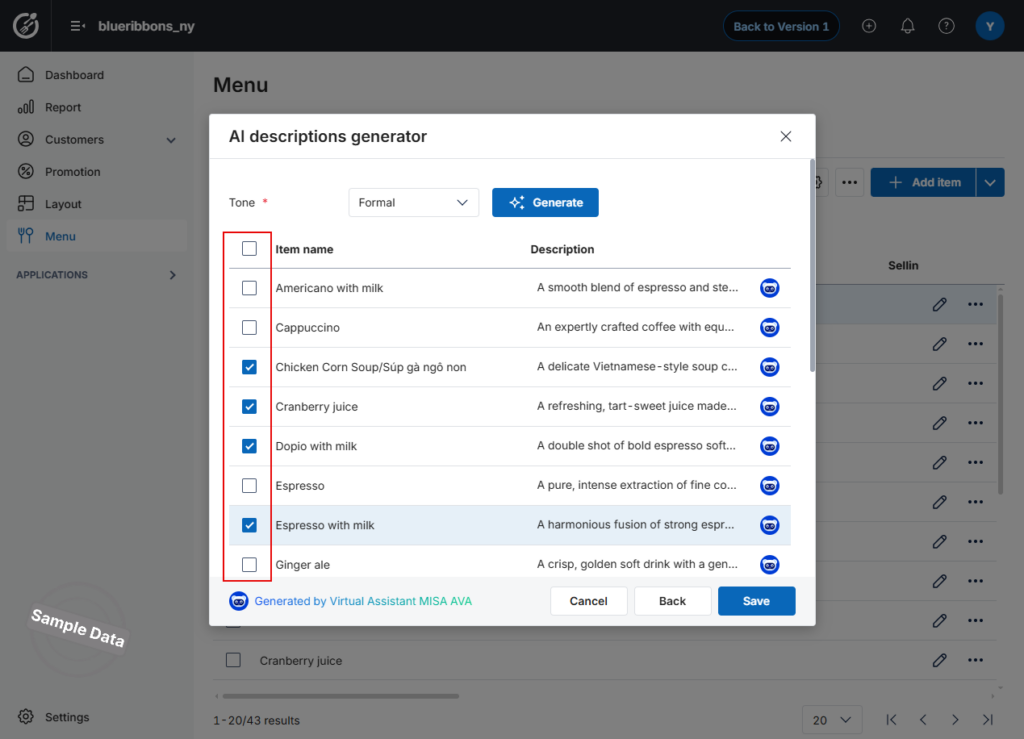Click the AVA icon in the Cranberry juice dialog row

pos(769,407)
